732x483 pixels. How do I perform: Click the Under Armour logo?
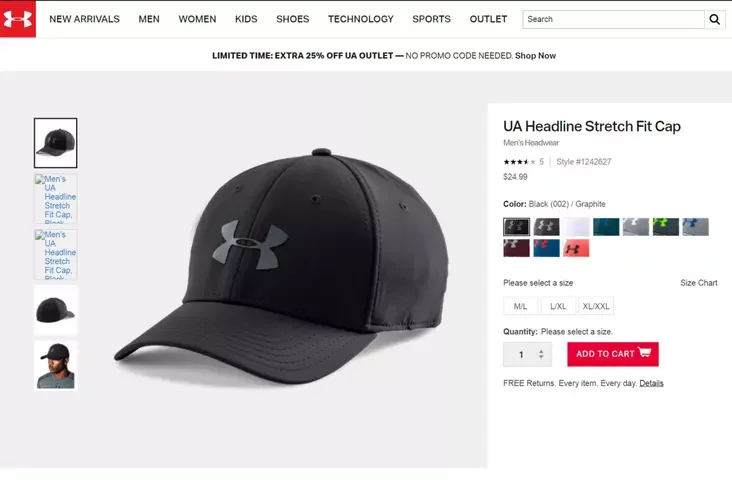pyautogui.click(x=18, y=19)
